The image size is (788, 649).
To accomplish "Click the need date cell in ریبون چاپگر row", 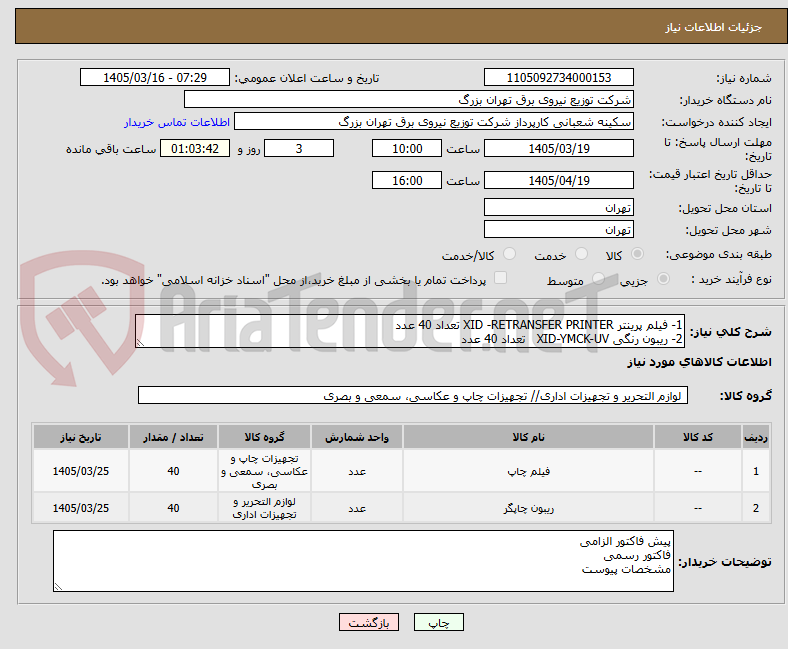I will click(x=81, y=508).
